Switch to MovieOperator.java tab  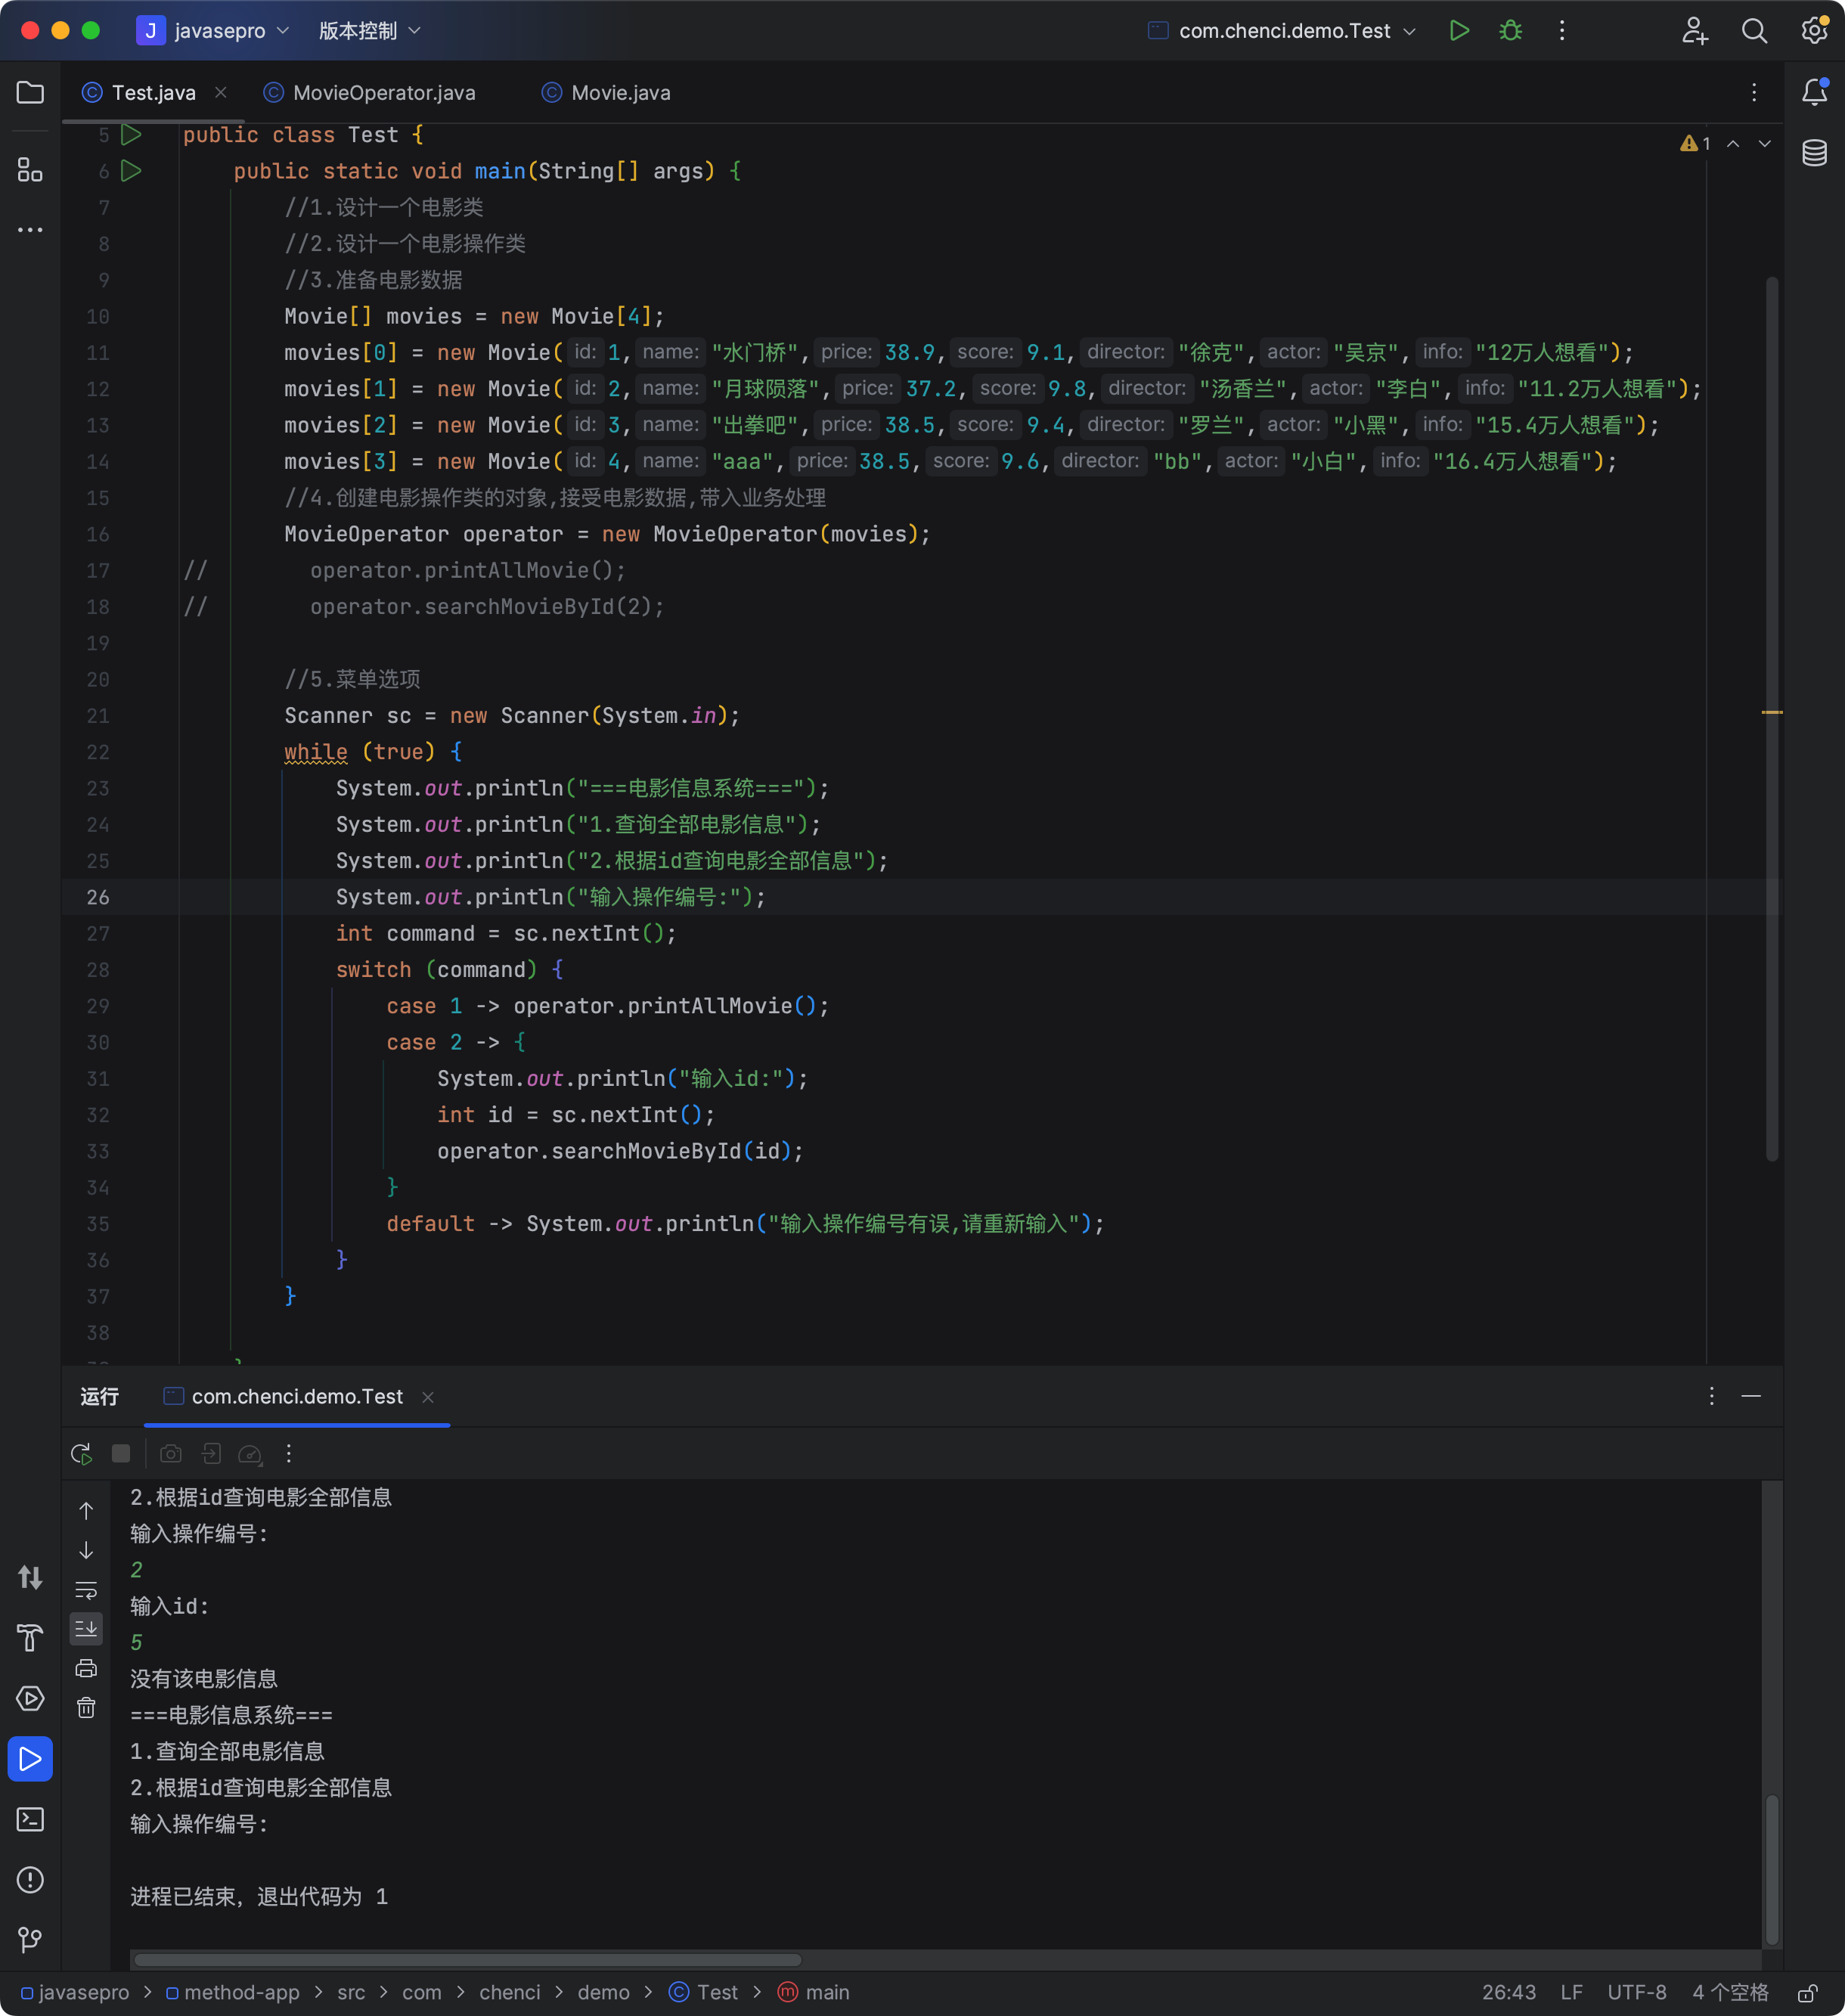383,93
